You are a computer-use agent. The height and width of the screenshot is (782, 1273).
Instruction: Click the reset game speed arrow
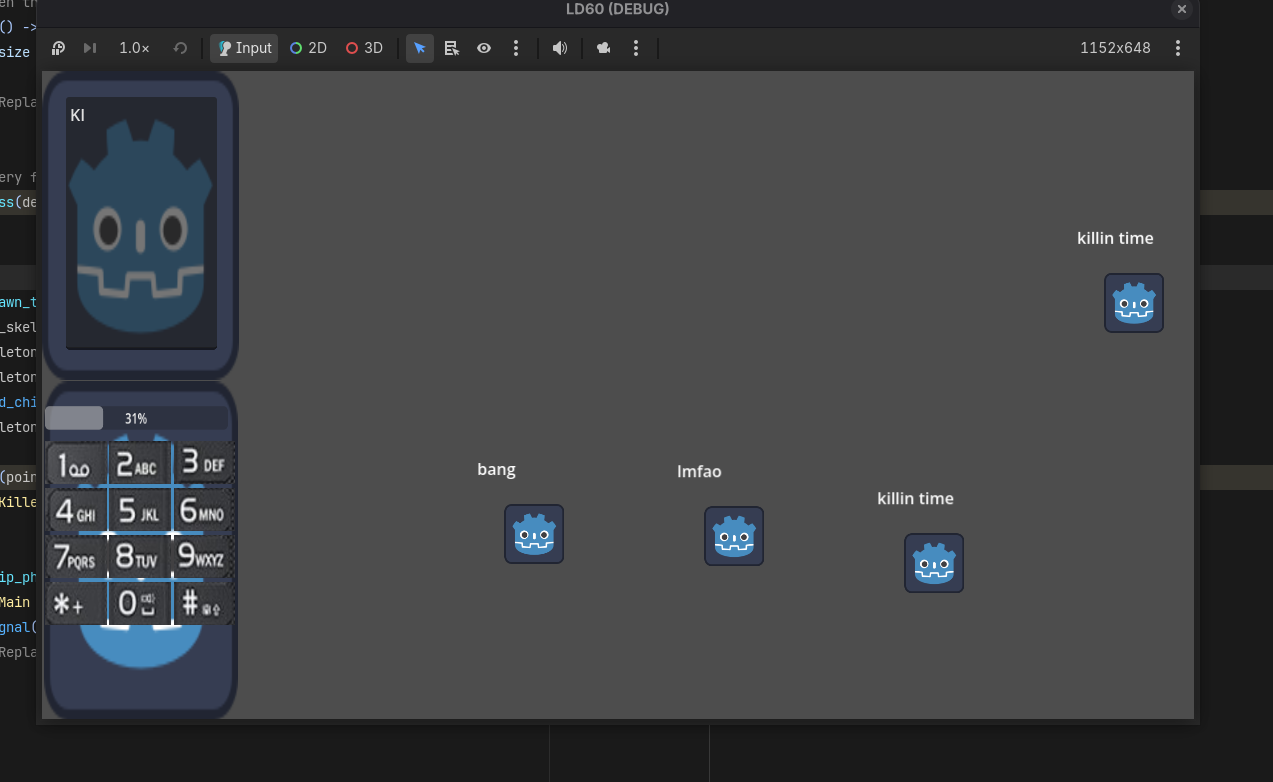tap(180, 48)
